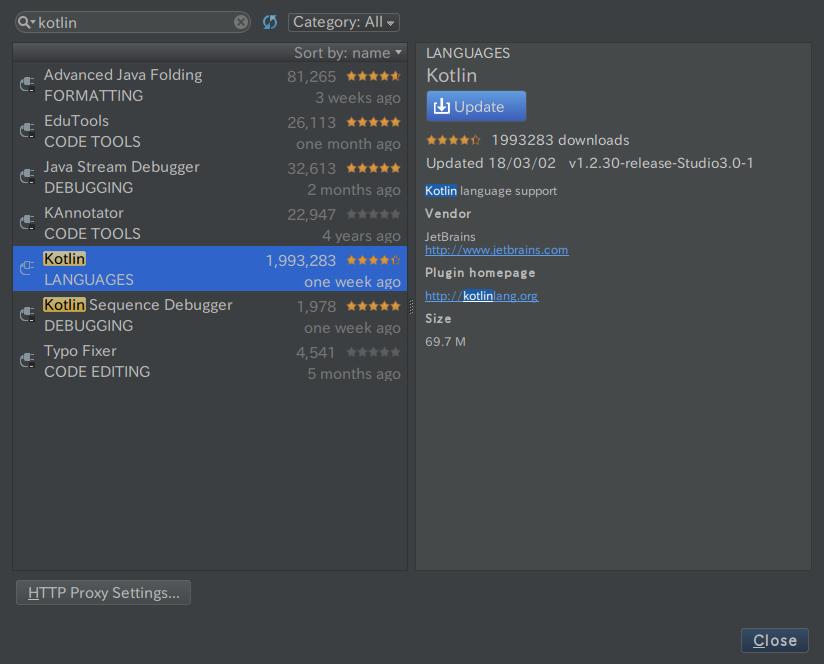Screen dimensions: 824x664
Task: Clear the kotlin search text
Action: [x=241, y=22]
